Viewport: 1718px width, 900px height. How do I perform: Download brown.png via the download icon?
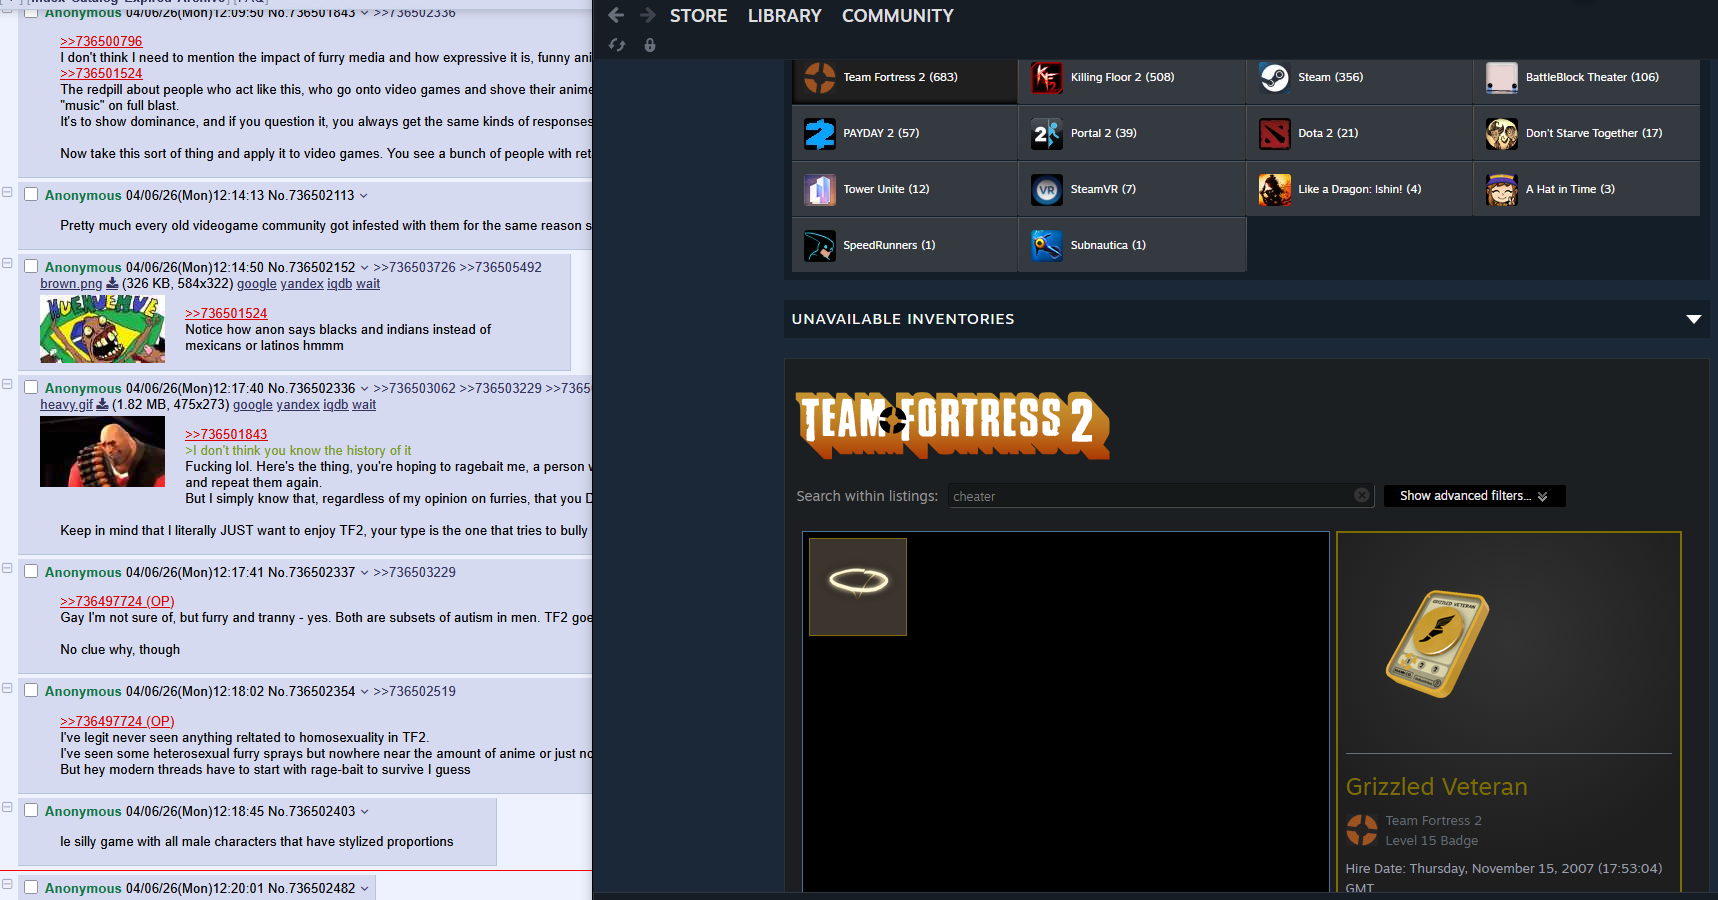click(112, 284)
